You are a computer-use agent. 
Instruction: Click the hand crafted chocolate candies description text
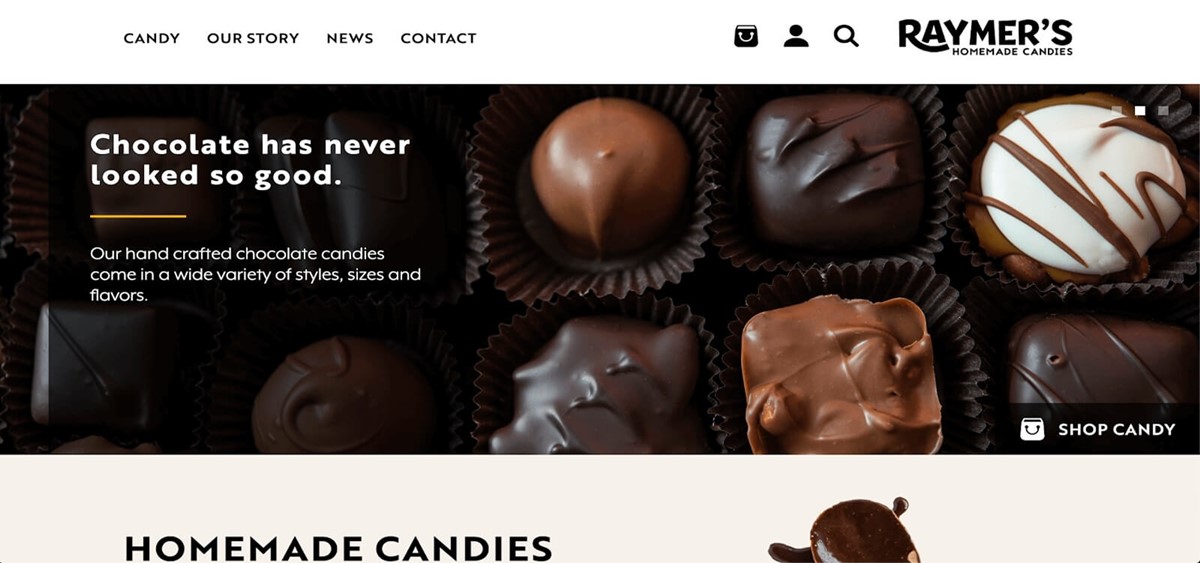(x=255, y=274)
